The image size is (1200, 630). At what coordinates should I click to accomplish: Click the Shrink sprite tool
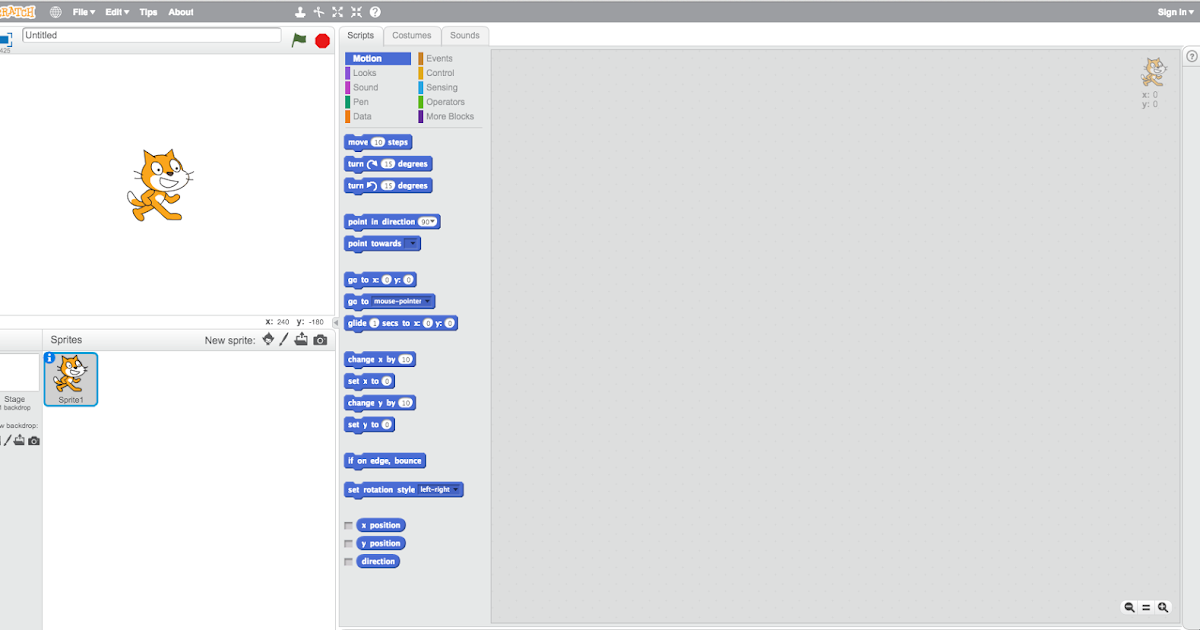coord(356,11)
